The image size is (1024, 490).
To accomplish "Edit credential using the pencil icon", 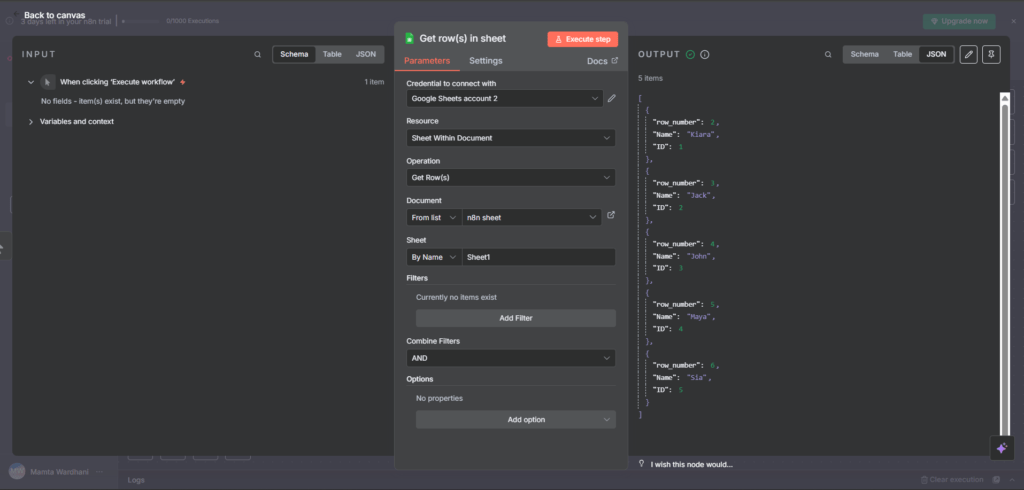I will 611,99.
